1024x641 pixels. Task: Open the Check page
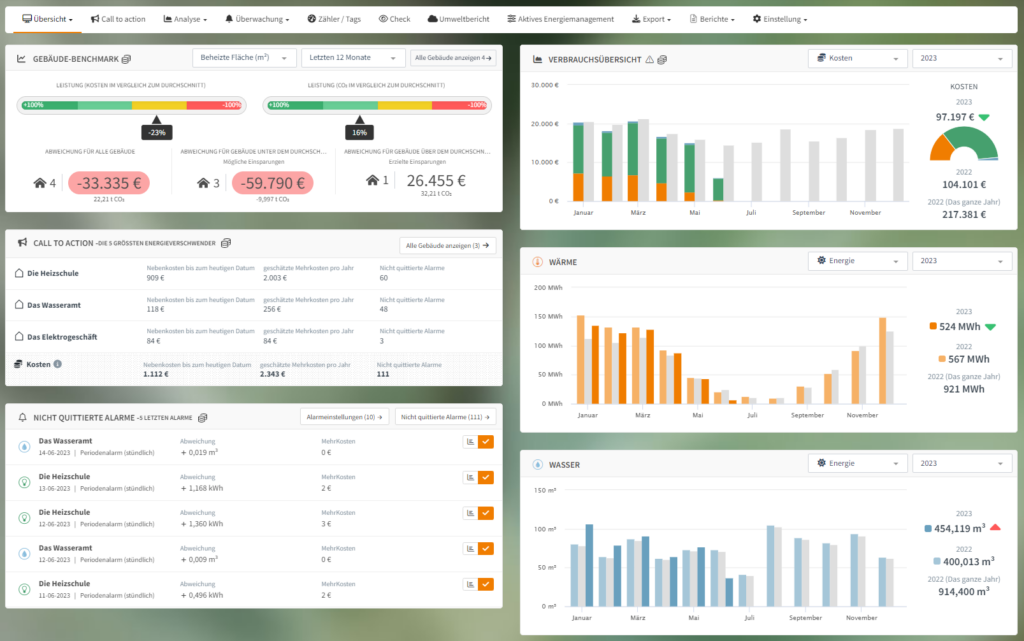(x=394, y=19)
